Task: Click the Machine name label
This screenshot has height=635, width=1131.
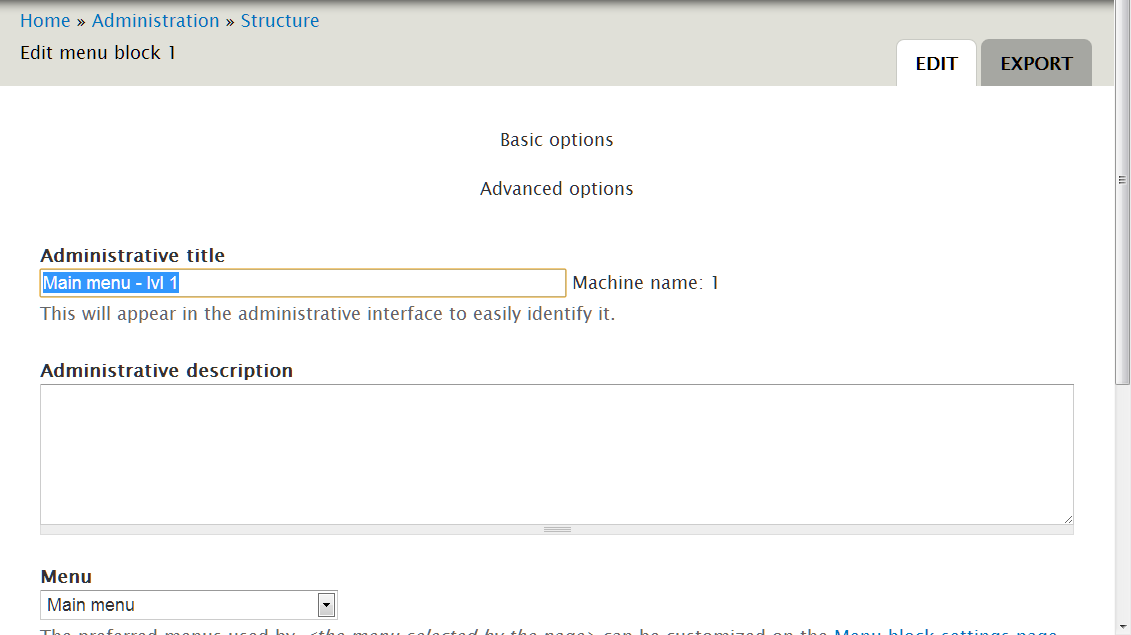Action: pos(644,283)
